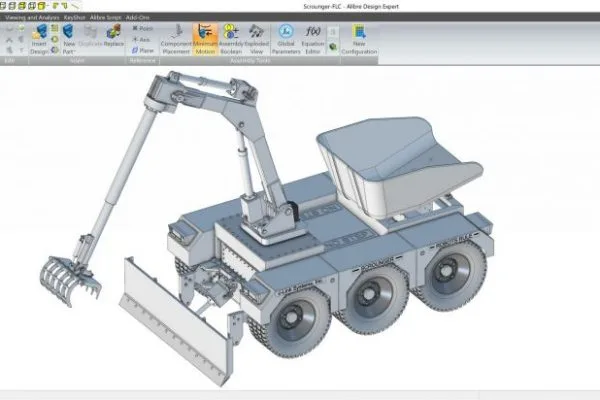Image resolution: width=600 pixels, height=400 pixels.
Task: Open the Exploded View tool
Action: pyautogui.click(x=256, y=39)
